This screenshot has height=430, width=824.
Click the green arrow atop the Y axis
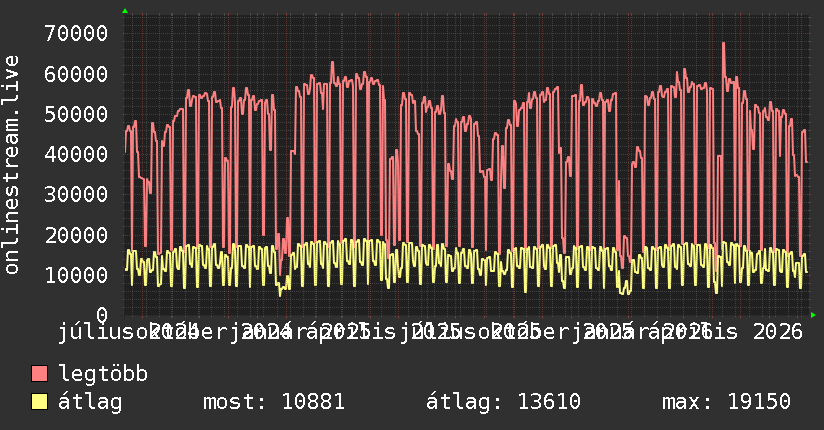tap(125, 11)
